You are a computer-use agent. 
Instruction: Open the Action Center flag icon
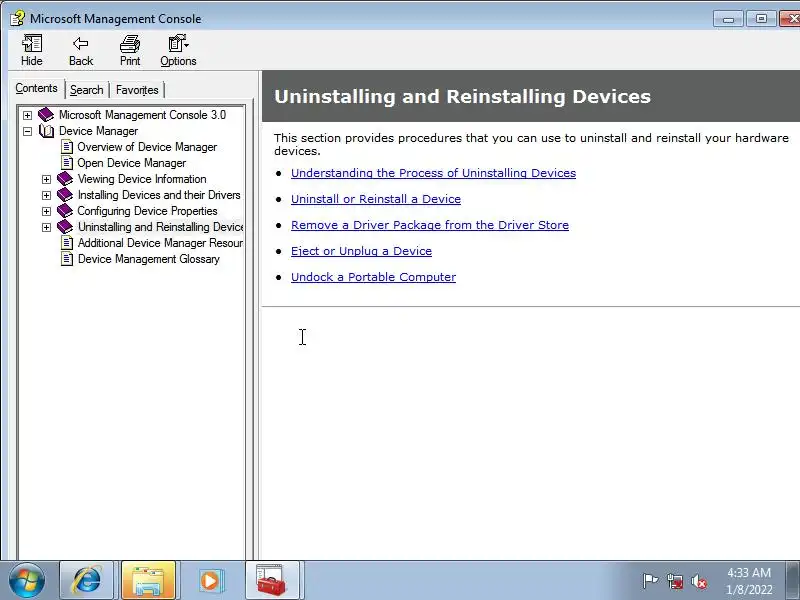tap(650, 581)
